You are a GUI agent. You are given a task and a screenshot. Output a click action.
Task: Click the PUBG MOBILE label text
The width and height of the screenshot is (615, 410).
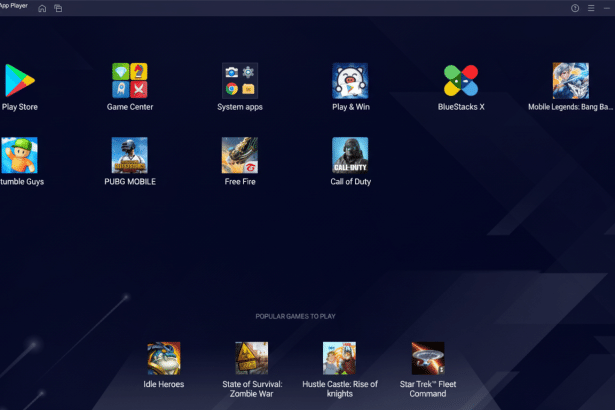[x=130, y=182]
